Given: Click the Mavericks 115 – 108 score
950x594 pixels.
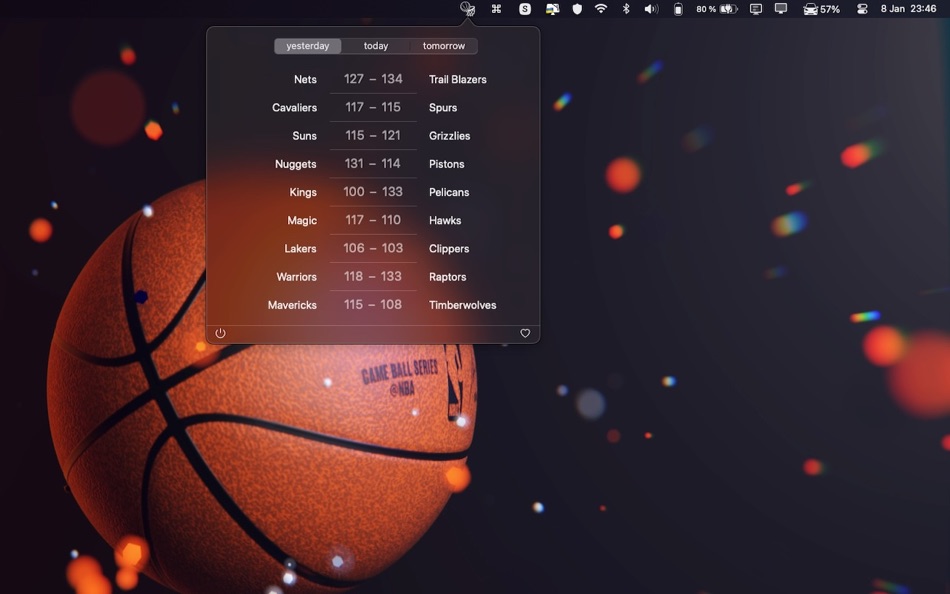Looking at the screenshot, I should tap(373, 304).
